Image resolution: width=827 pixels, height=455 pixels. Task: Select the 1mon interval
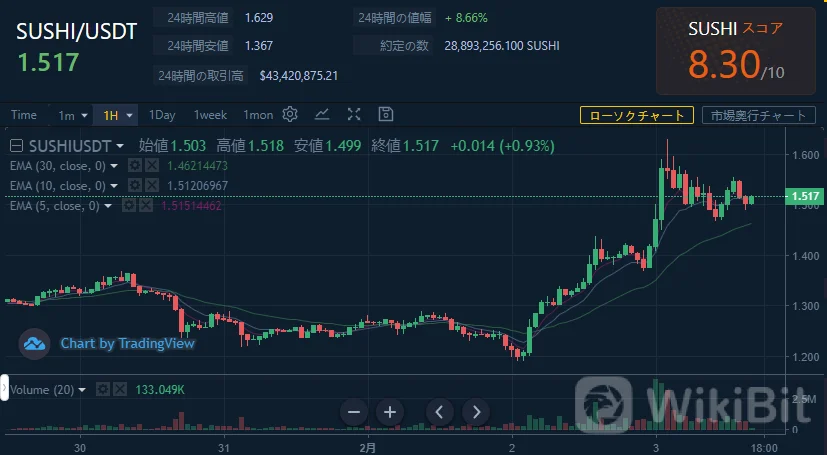pyautogui.click(x=258, y=115)
